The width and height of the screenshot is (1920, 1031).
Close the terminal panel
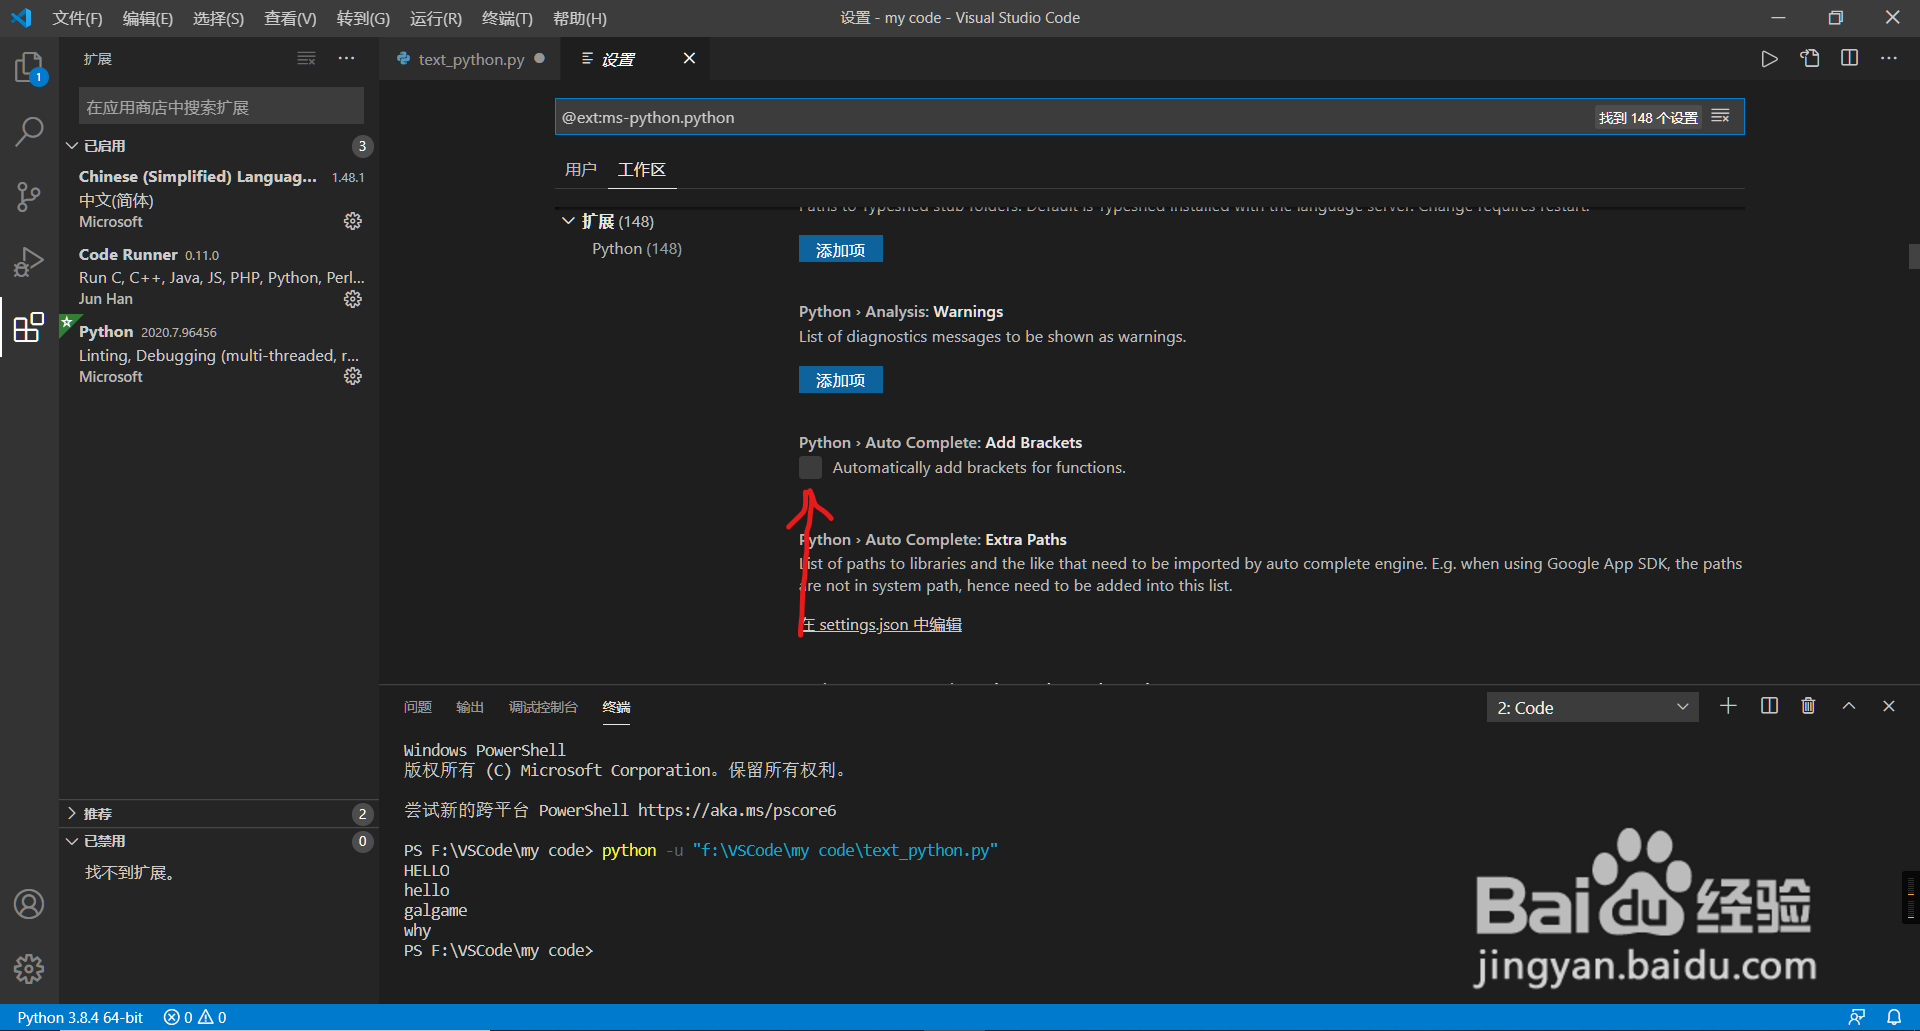click(x=1889, y=706)
